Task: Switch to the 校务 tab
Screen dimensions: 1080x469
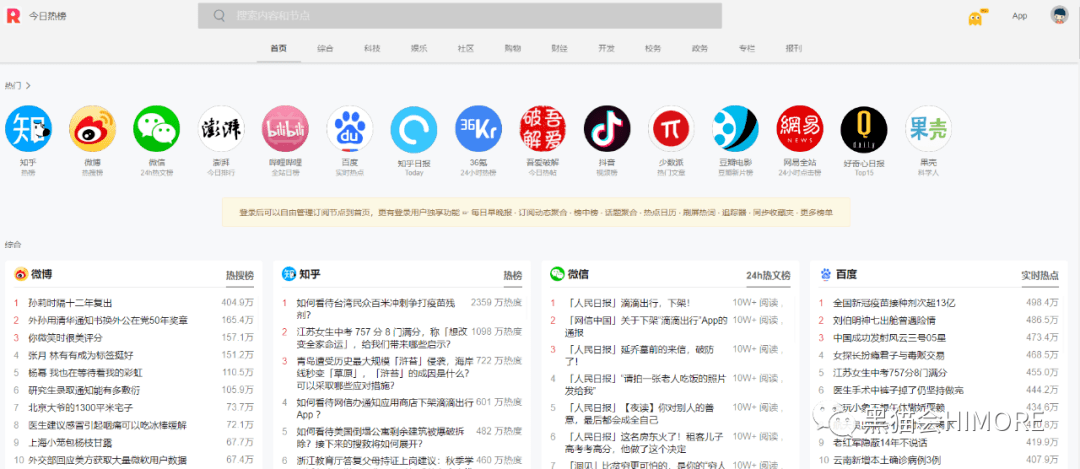Action: (653, 49)
